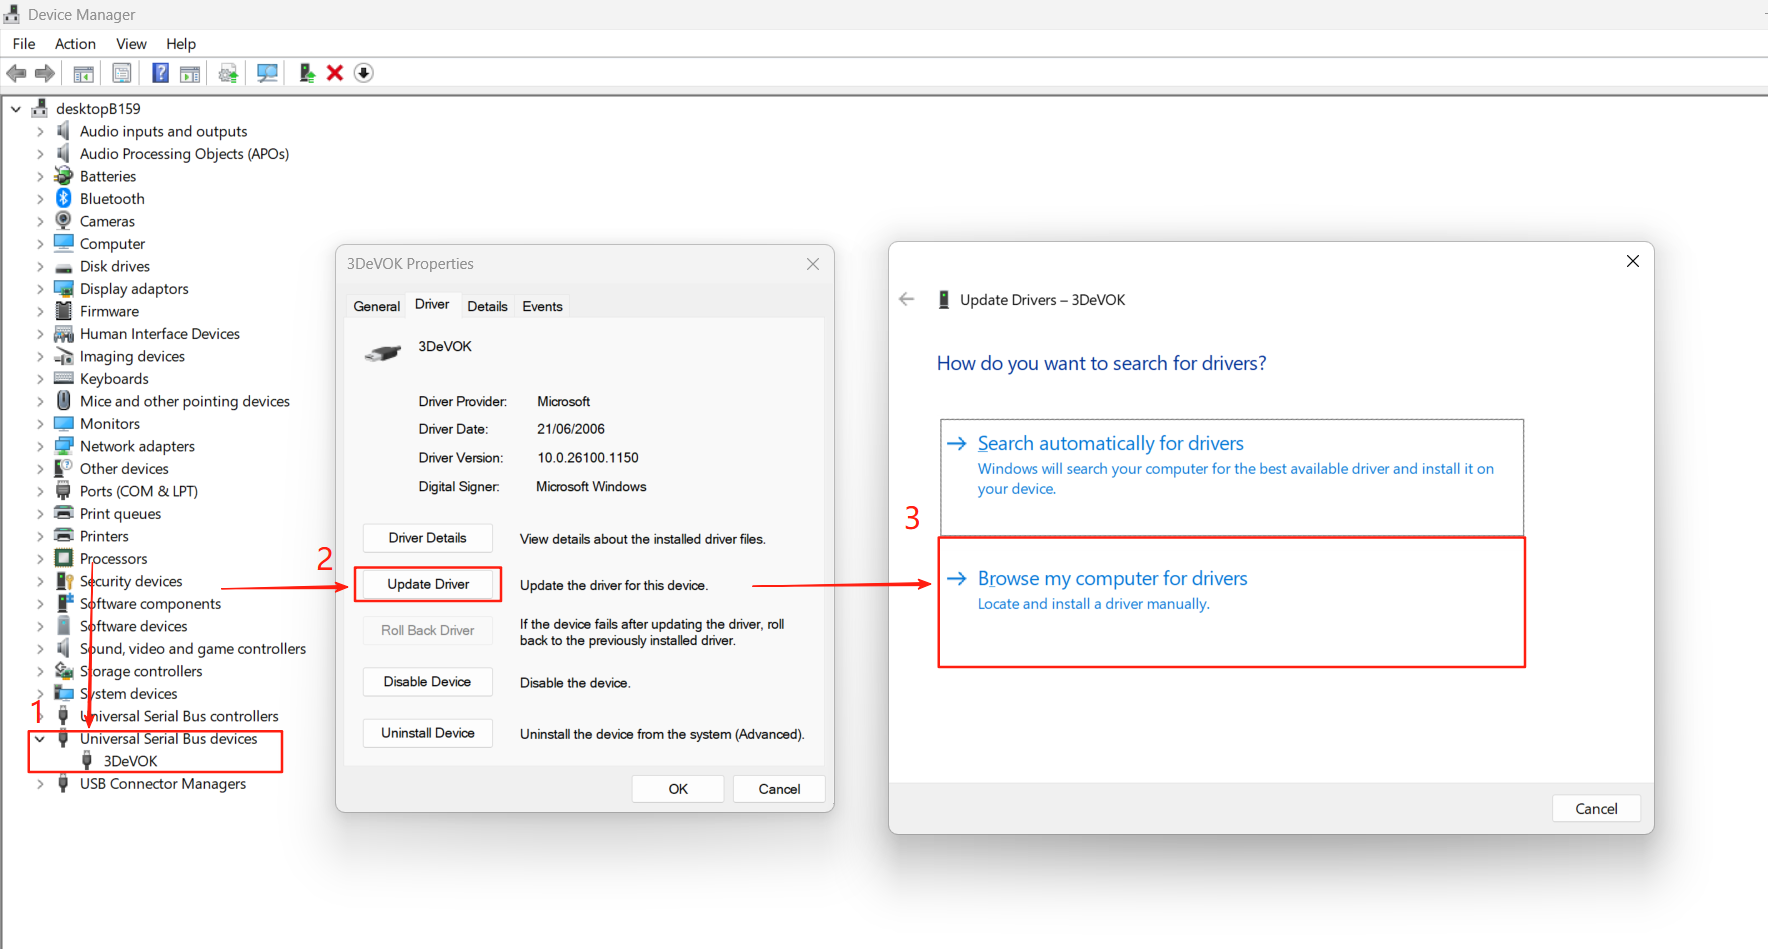The width and height of the screenshot is (1770, 949).
Task: Expand the USB Connector Managers node
Action: tap(40, 784)
